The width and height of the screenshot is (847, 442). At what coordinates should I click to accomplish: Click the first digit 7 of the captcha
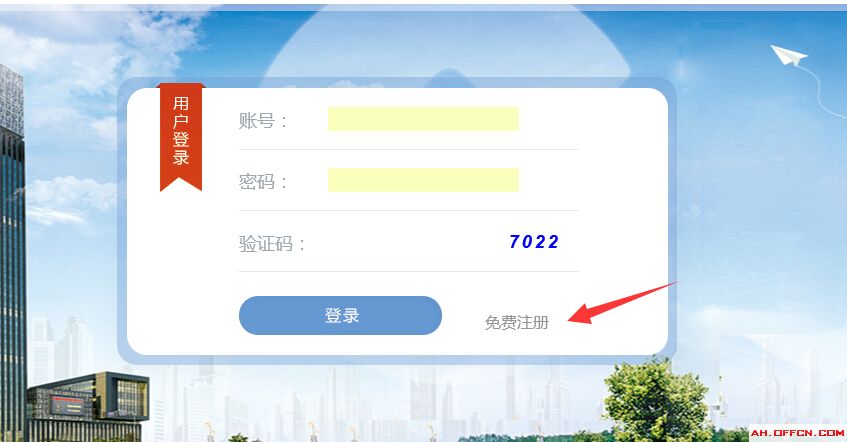click(x=515, y=242)
